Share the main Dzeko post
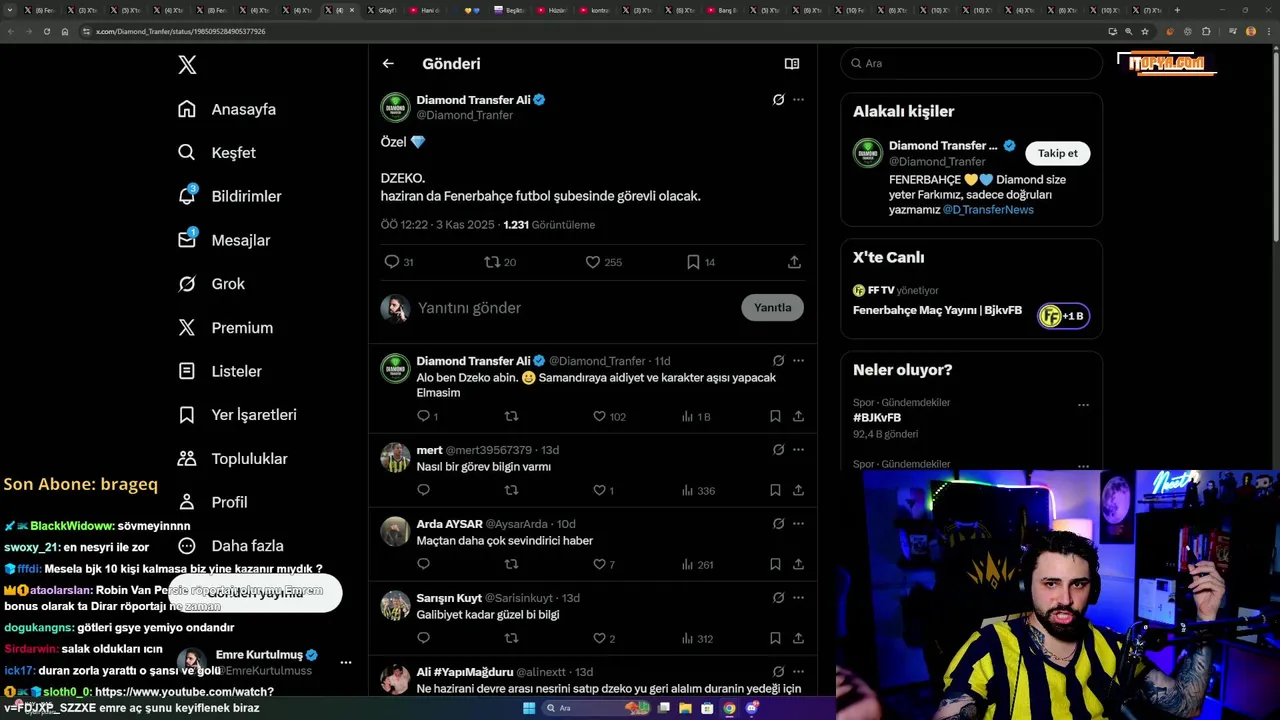This screenshot has height=720, width=1280. (x=794, y=262)
